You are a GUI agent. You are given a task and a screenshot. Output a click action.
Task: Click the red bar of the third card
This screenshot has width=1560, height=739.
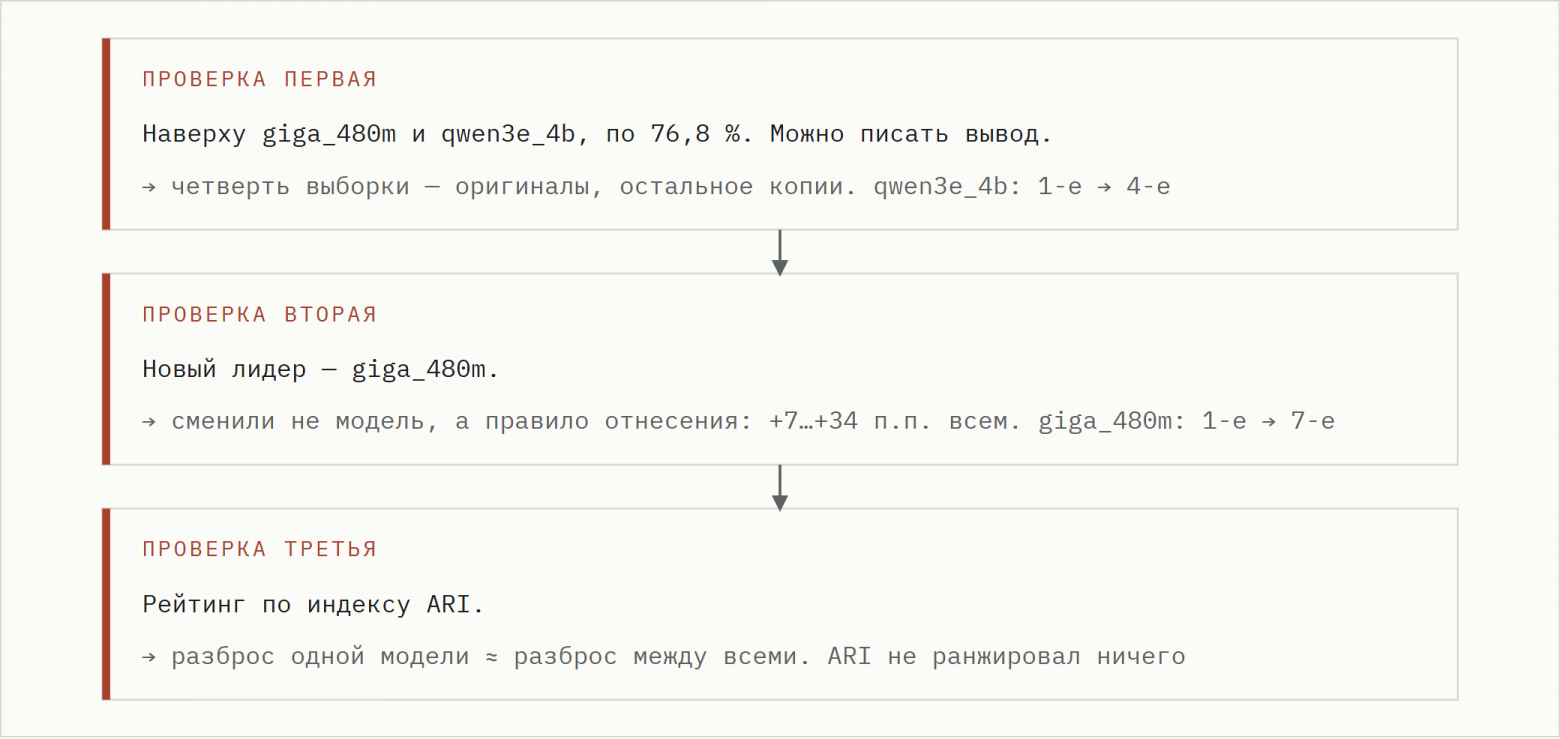pyautogui.click(x=106, y=604)
